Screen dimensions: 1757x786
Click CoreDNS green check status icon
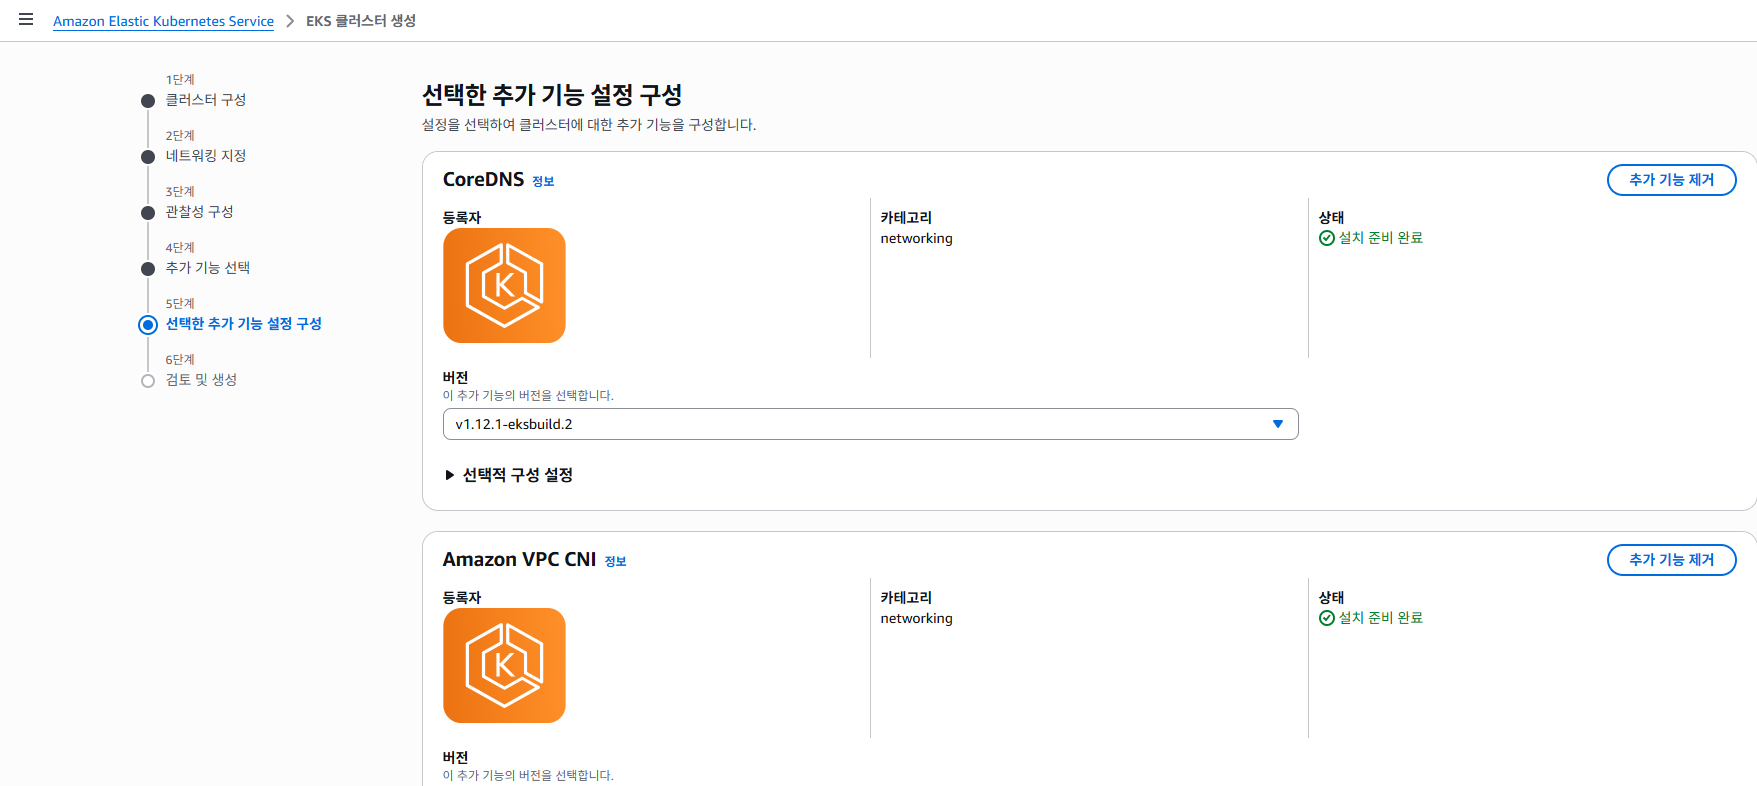coord(1327,238)
